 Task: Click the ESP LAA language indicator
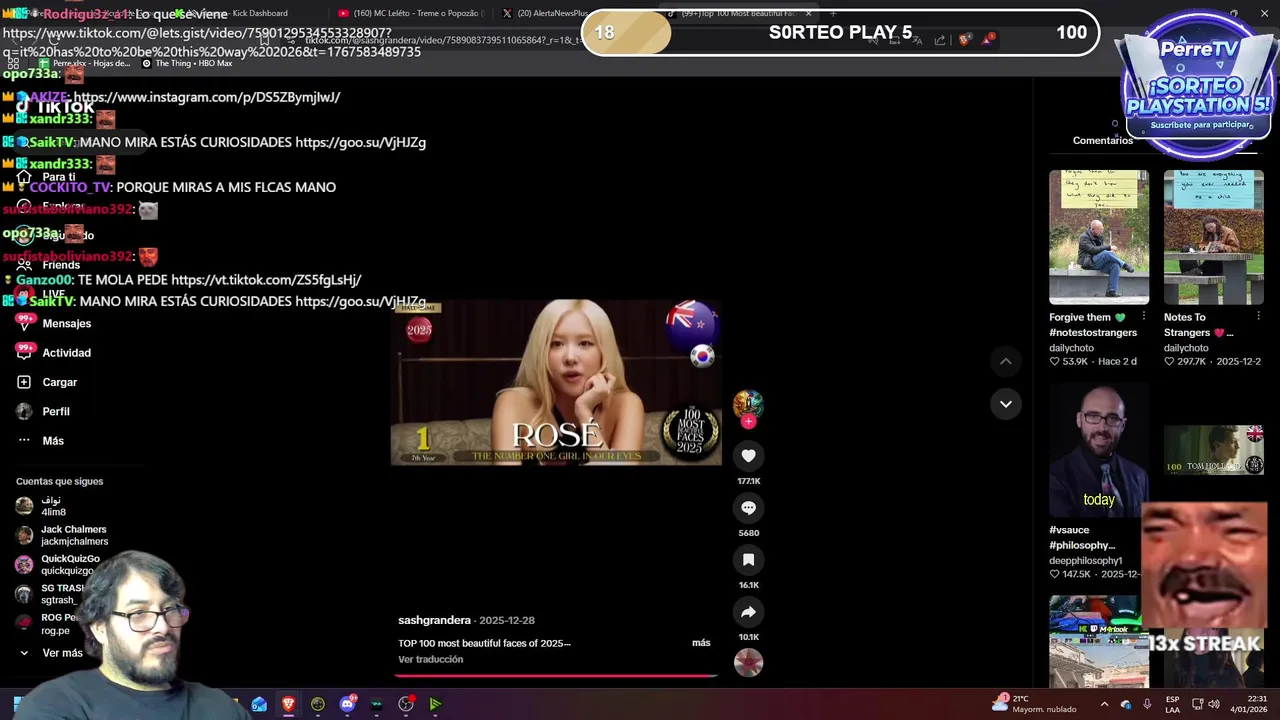coord(1173,704)
